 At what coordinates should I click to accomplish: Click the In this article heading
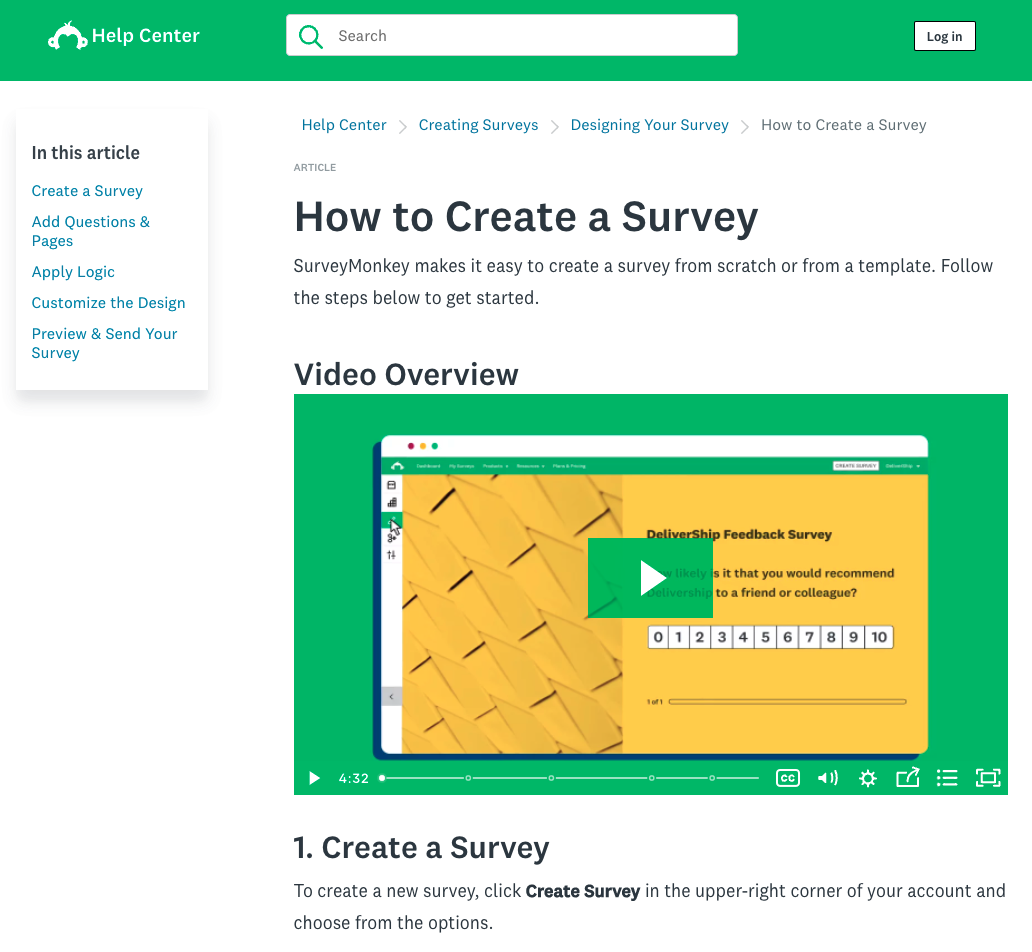click(86, 153)
